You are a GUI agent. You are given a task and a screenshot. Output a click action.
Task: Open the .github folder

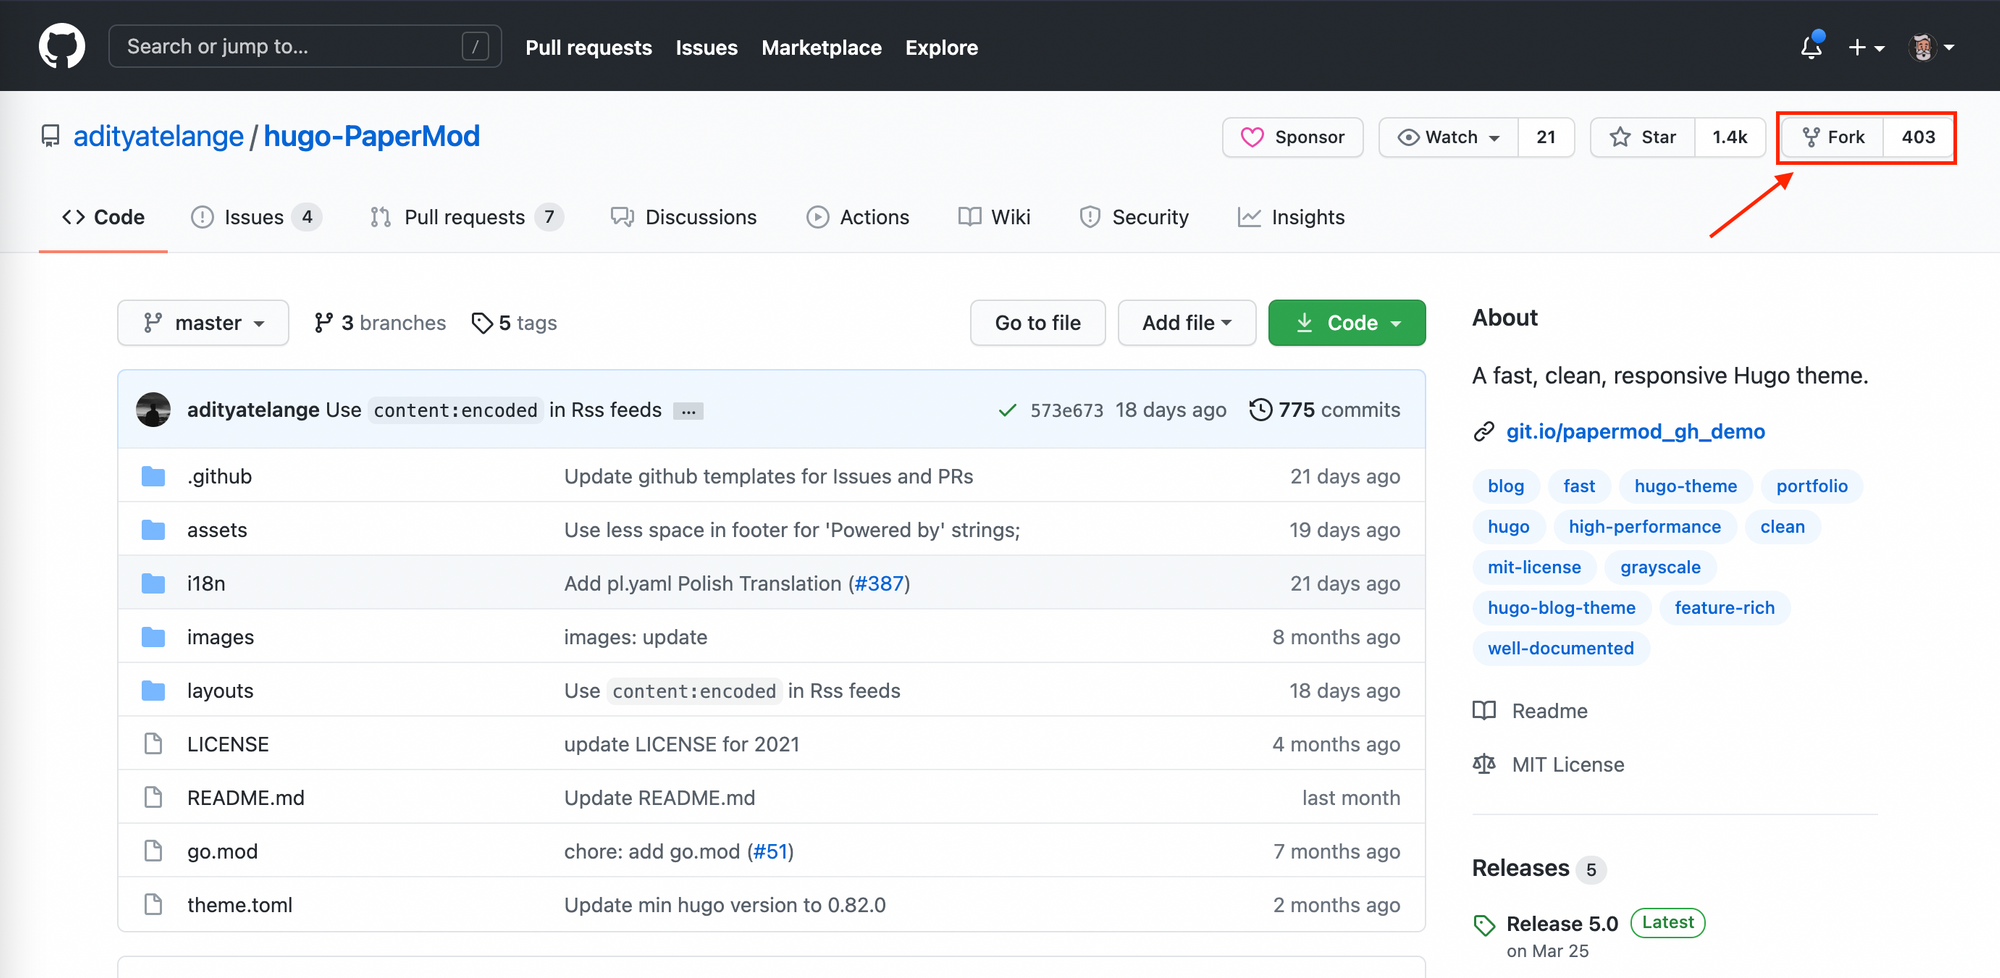pos(219,477)
